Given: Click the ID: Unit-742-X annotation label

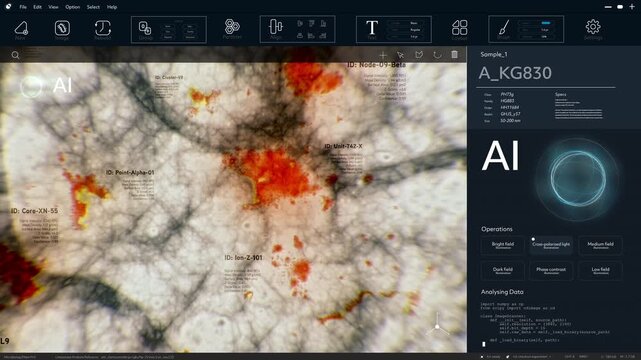Looking at the screenshot, I should coord(343,146).
